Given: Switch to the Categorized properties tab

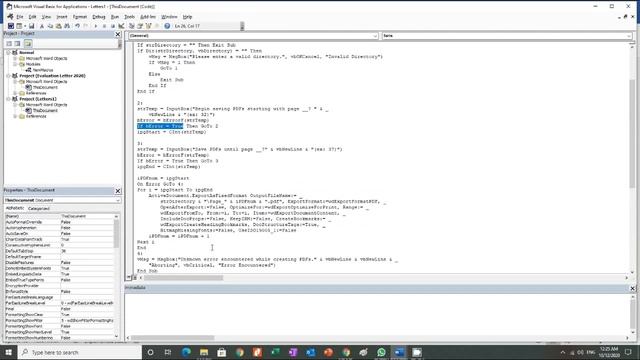Looking at the screenshot, I should tap(39, 209).
